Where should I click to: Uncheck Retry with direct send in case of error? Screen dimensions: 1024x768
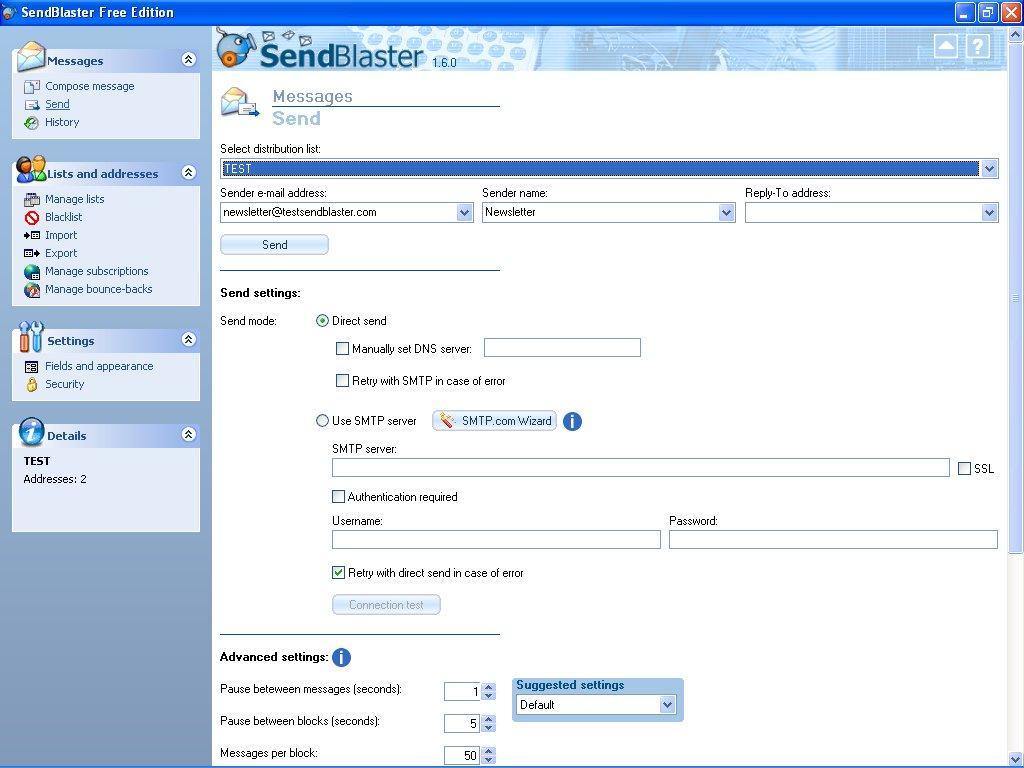tap(338, 573)
